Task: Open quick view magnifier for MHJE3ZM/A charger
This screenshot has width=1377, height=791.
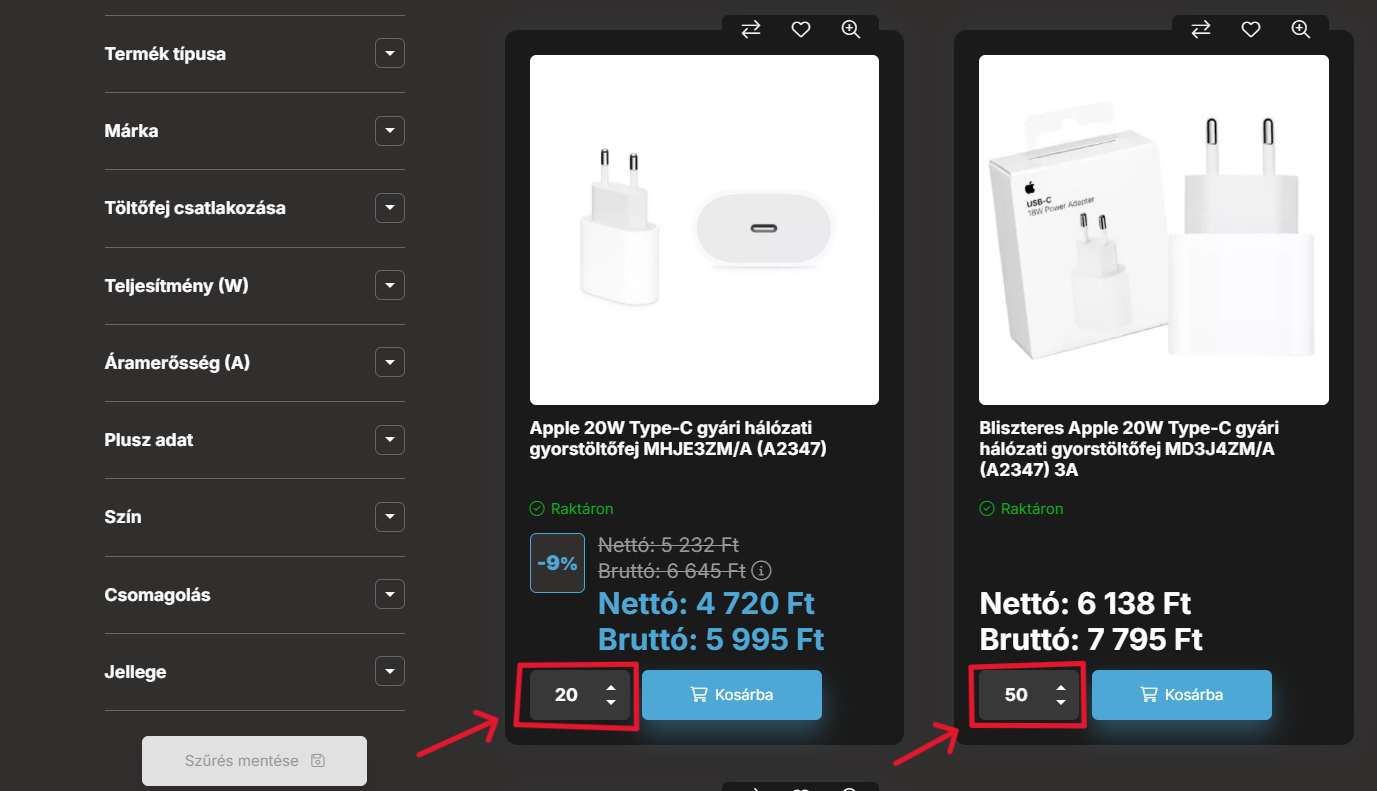Action: pyautogui.click(x=851, y=30)
